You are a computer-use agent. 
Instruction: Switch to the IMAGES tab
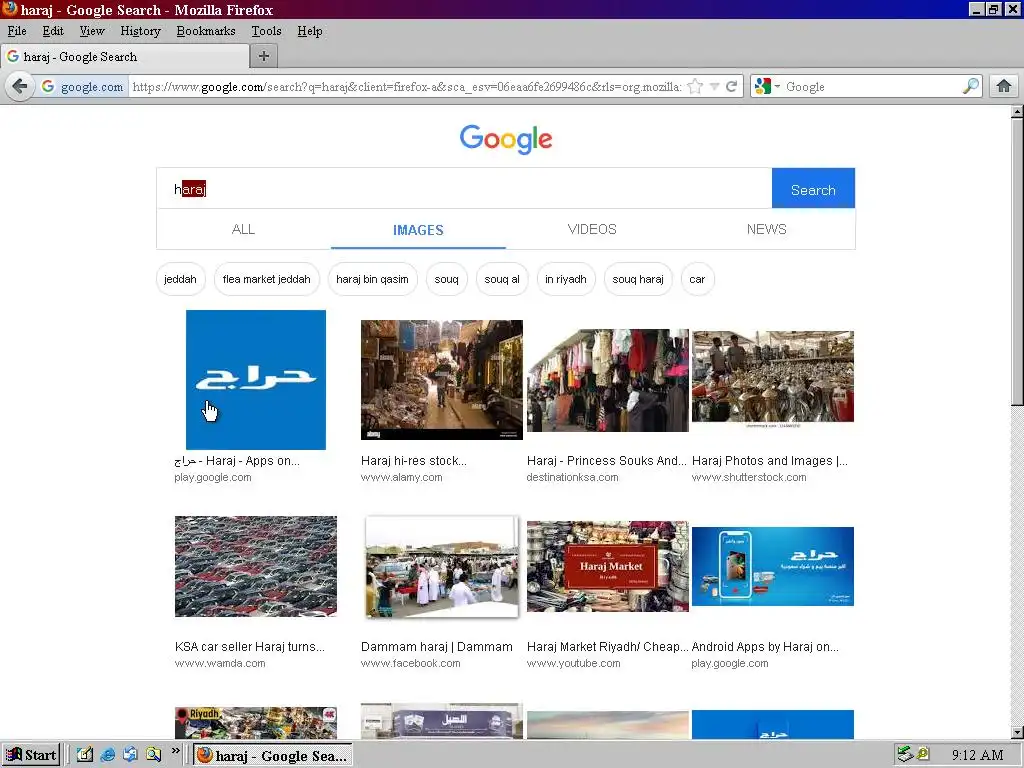[x=418, y=229]
